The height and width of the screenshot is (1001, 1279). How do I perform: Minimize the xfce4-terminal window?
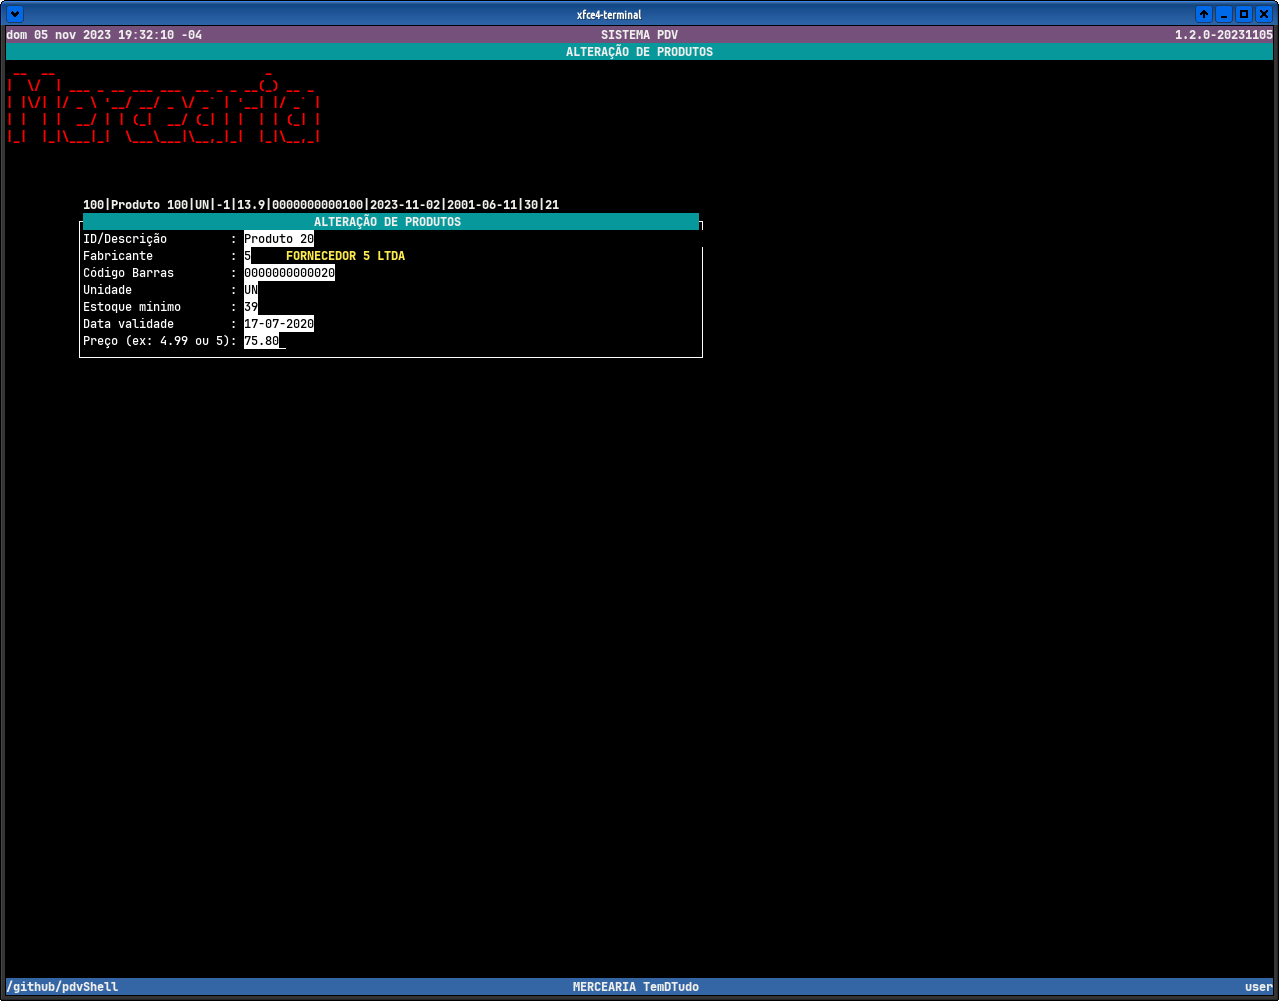point(1224,14)
